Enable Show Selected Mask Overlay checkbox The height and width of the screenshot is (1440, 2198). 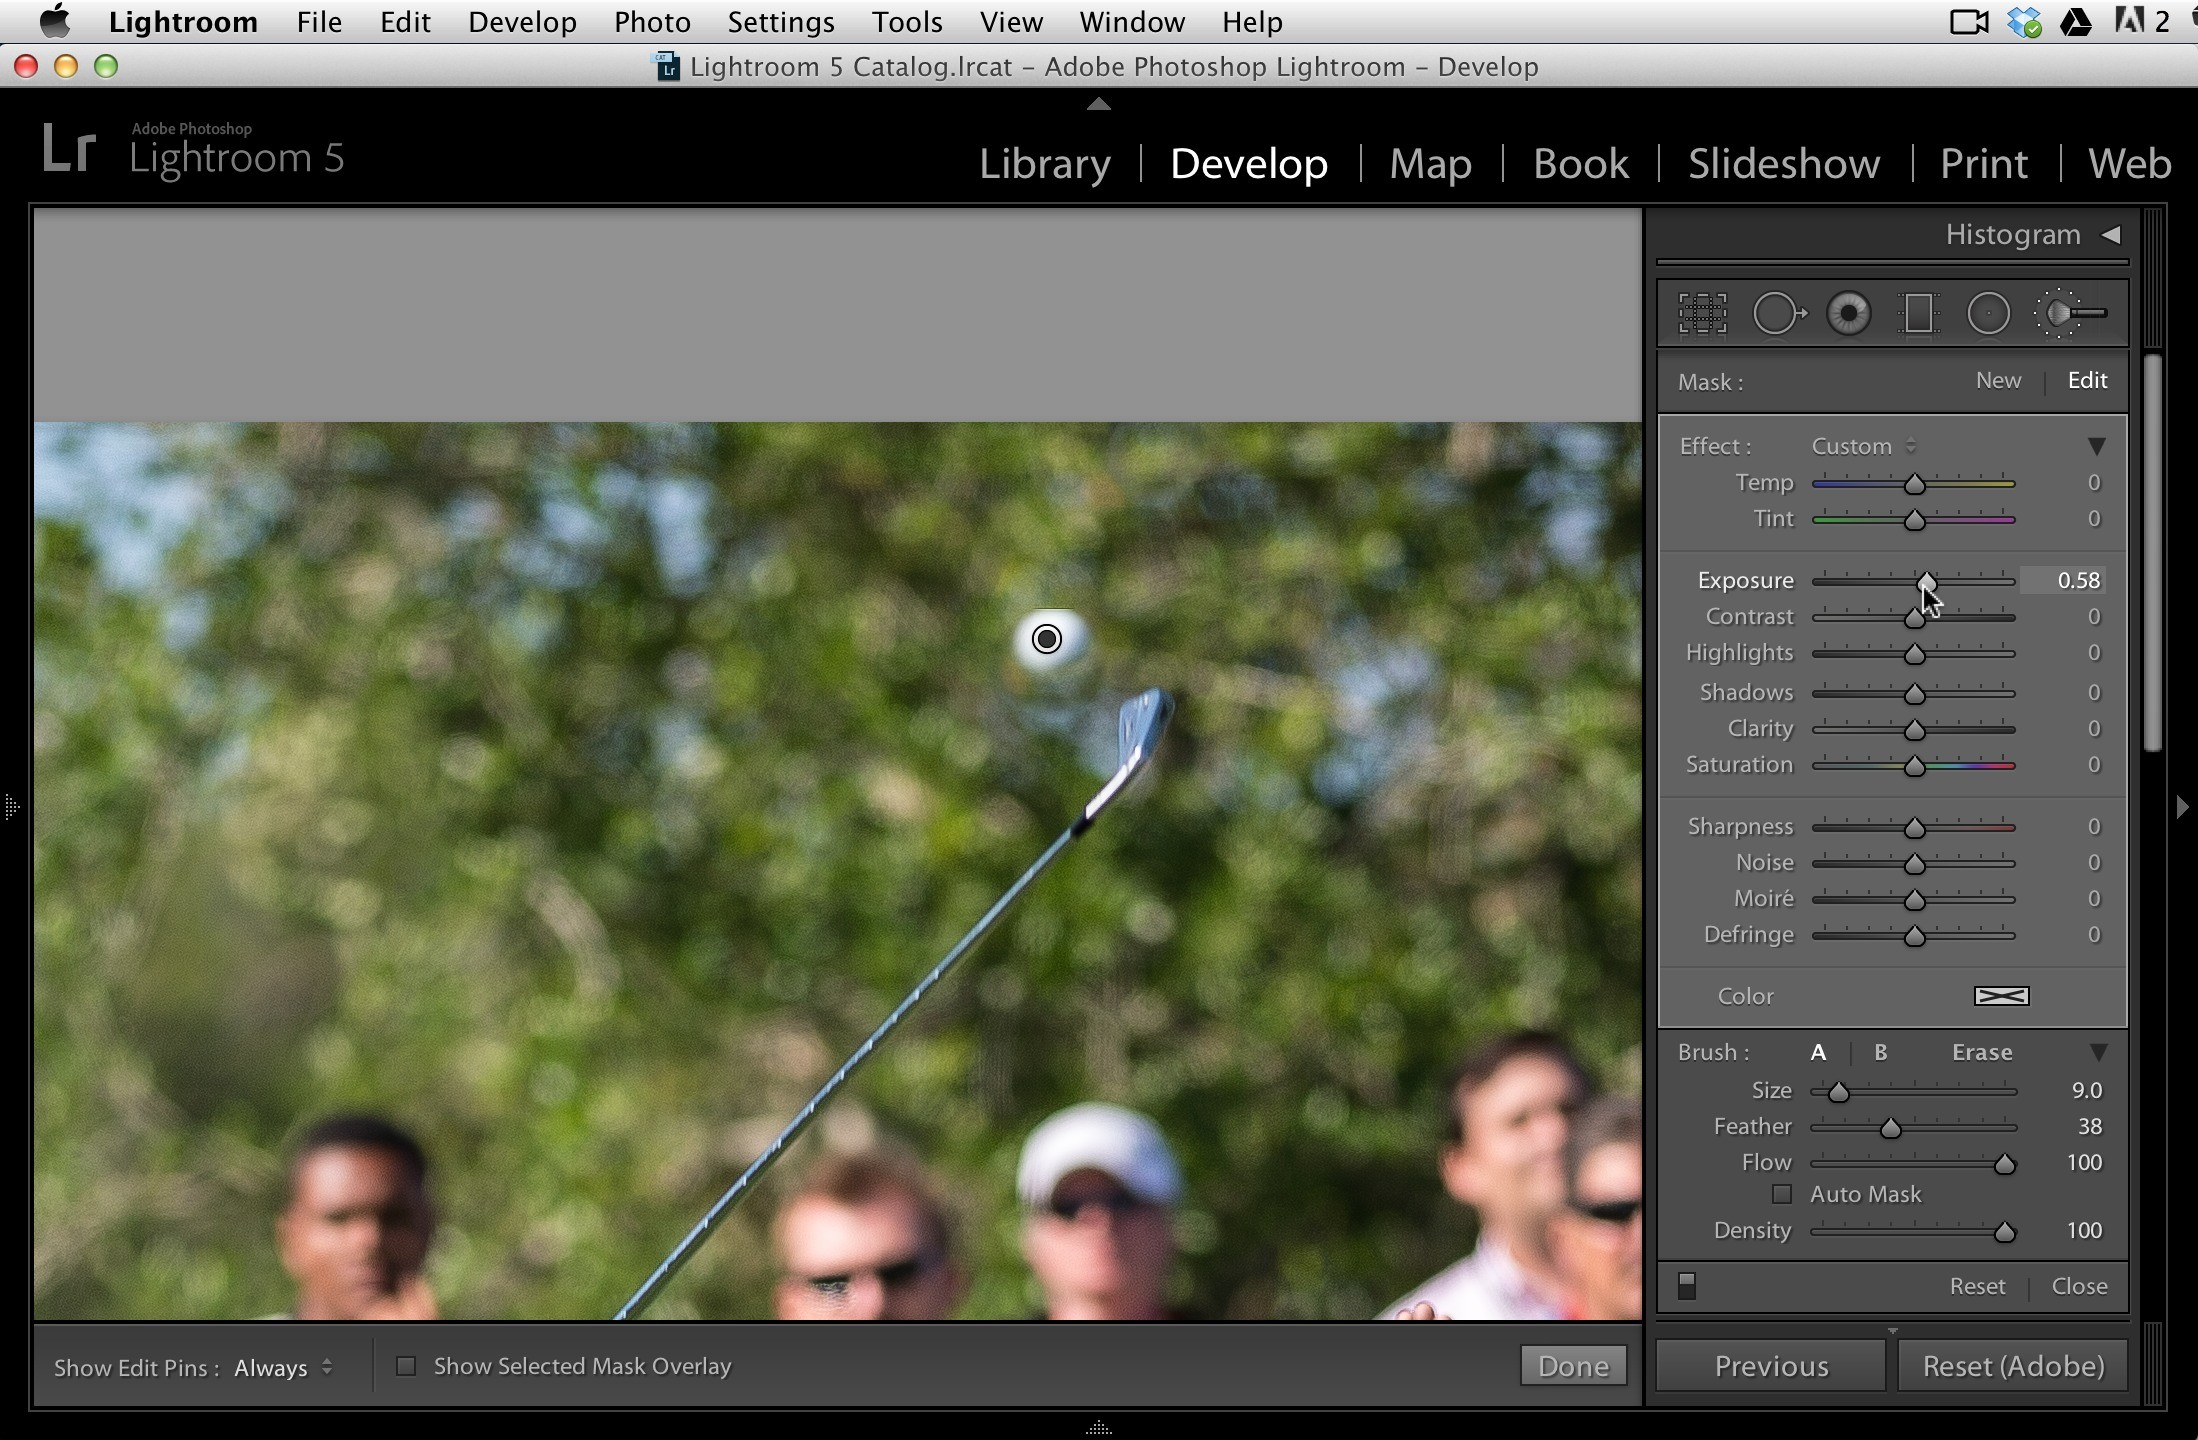tap(405, 1366)
